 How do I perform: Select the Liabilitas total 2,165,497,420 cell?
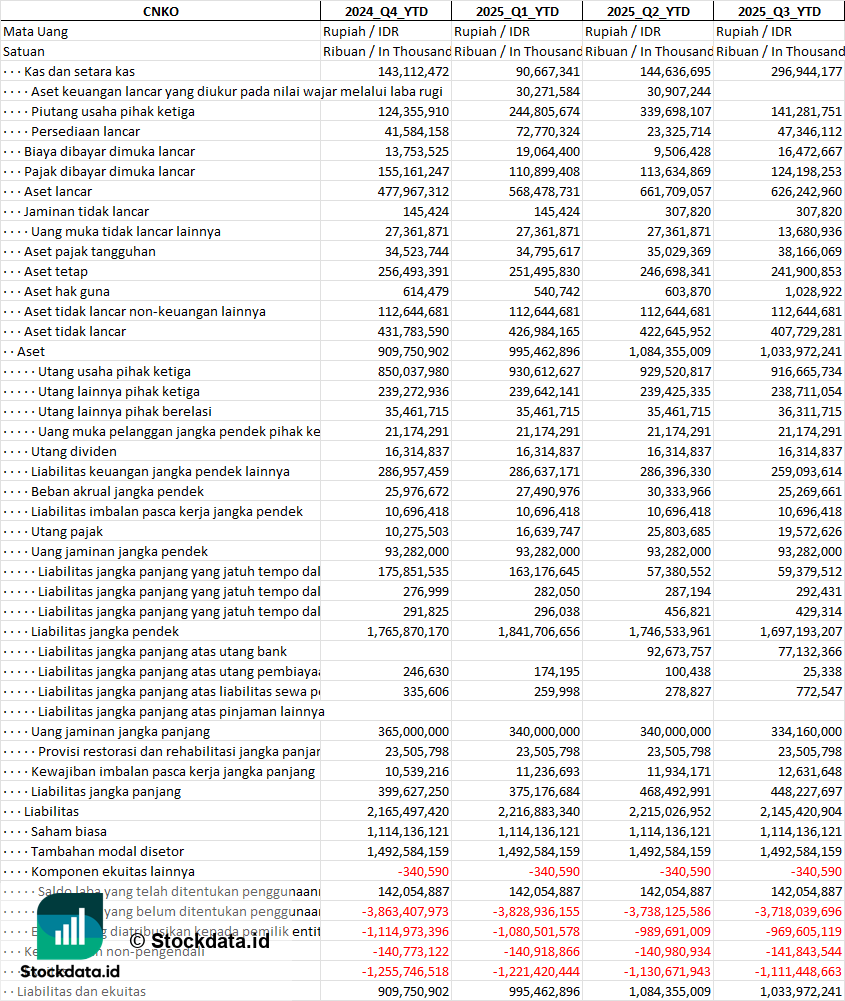tap(408, 811)
